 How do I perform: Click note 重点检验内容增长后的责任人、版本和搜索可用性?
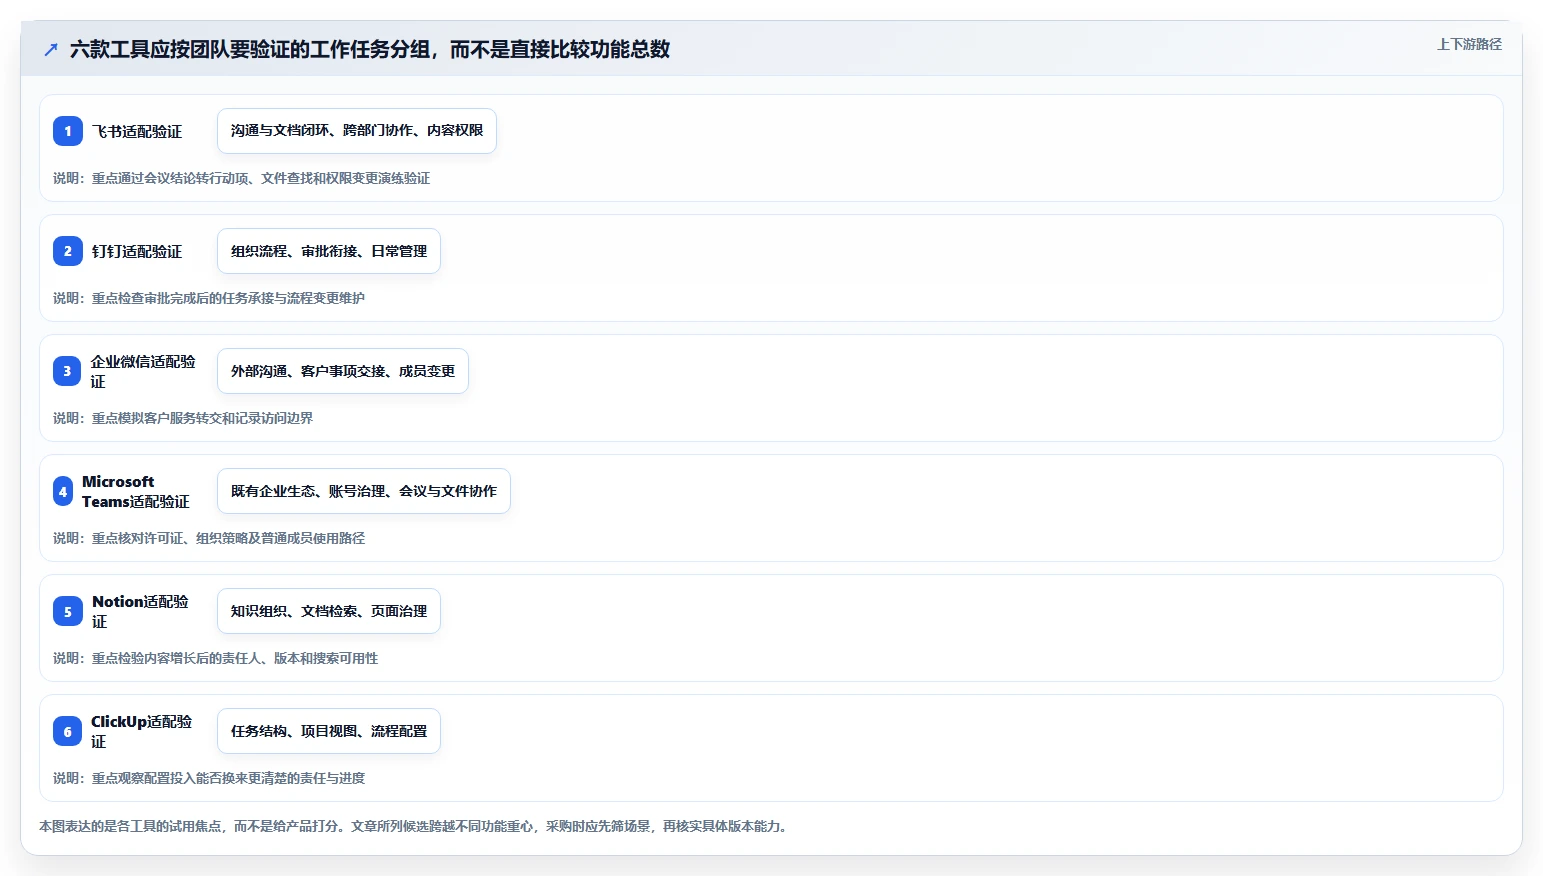[x=235, y=658]
